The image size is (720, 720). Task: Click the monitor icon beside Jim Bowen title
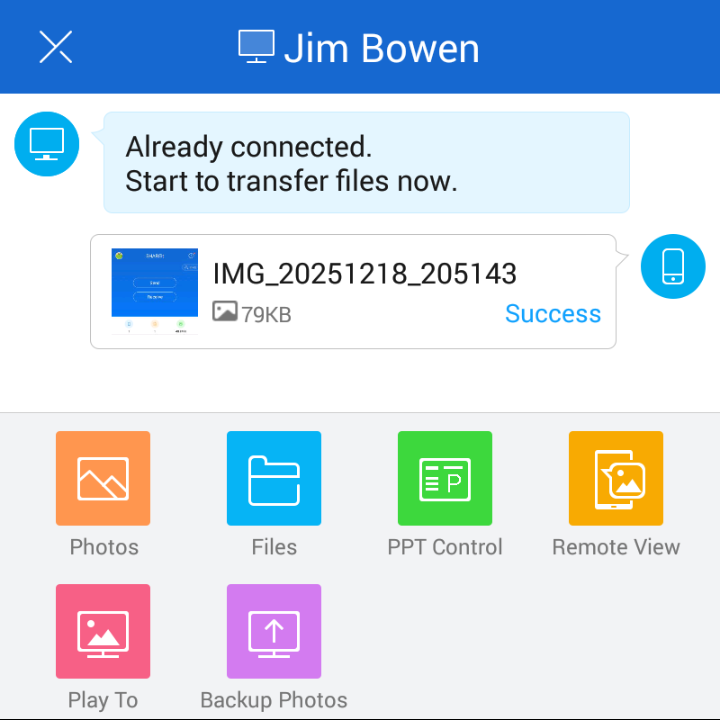click(257, 46)
